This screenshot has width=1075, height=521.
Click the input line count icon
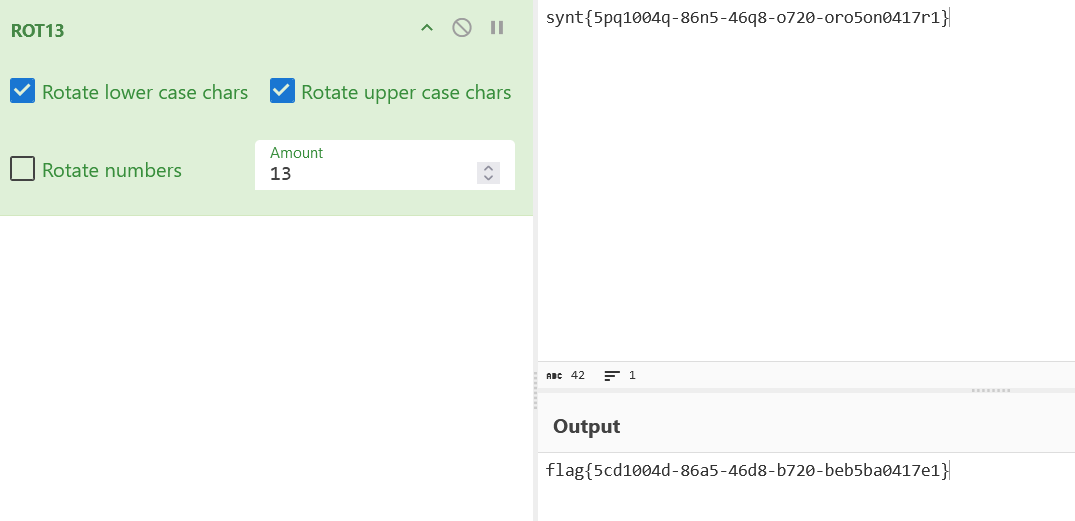(612, 376)
